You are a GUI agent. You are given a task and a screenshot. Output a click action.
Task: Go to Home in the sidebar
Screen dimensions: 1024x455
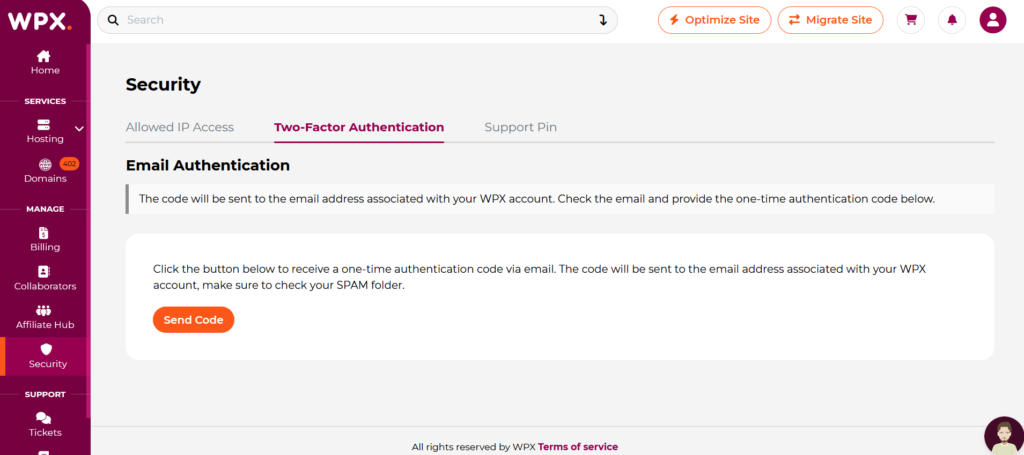[44, 62]
